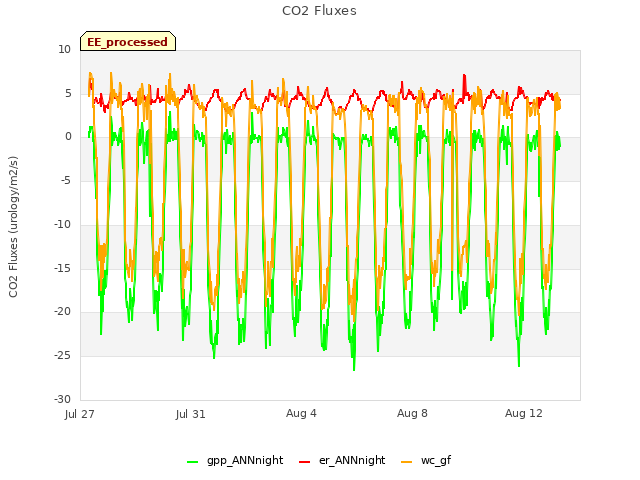Click the CO2 Fluxes chart title
The image size is (640, 480).
coord(320,11)
